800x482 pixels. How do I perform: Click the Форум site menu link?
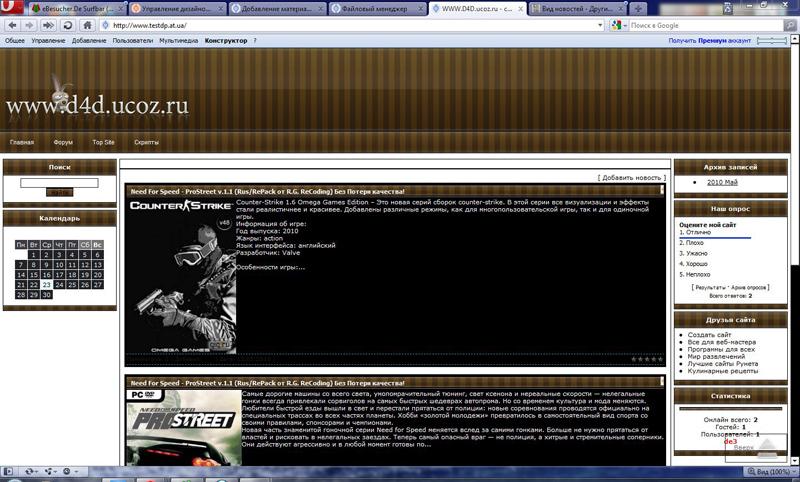[x=63, y=142]
